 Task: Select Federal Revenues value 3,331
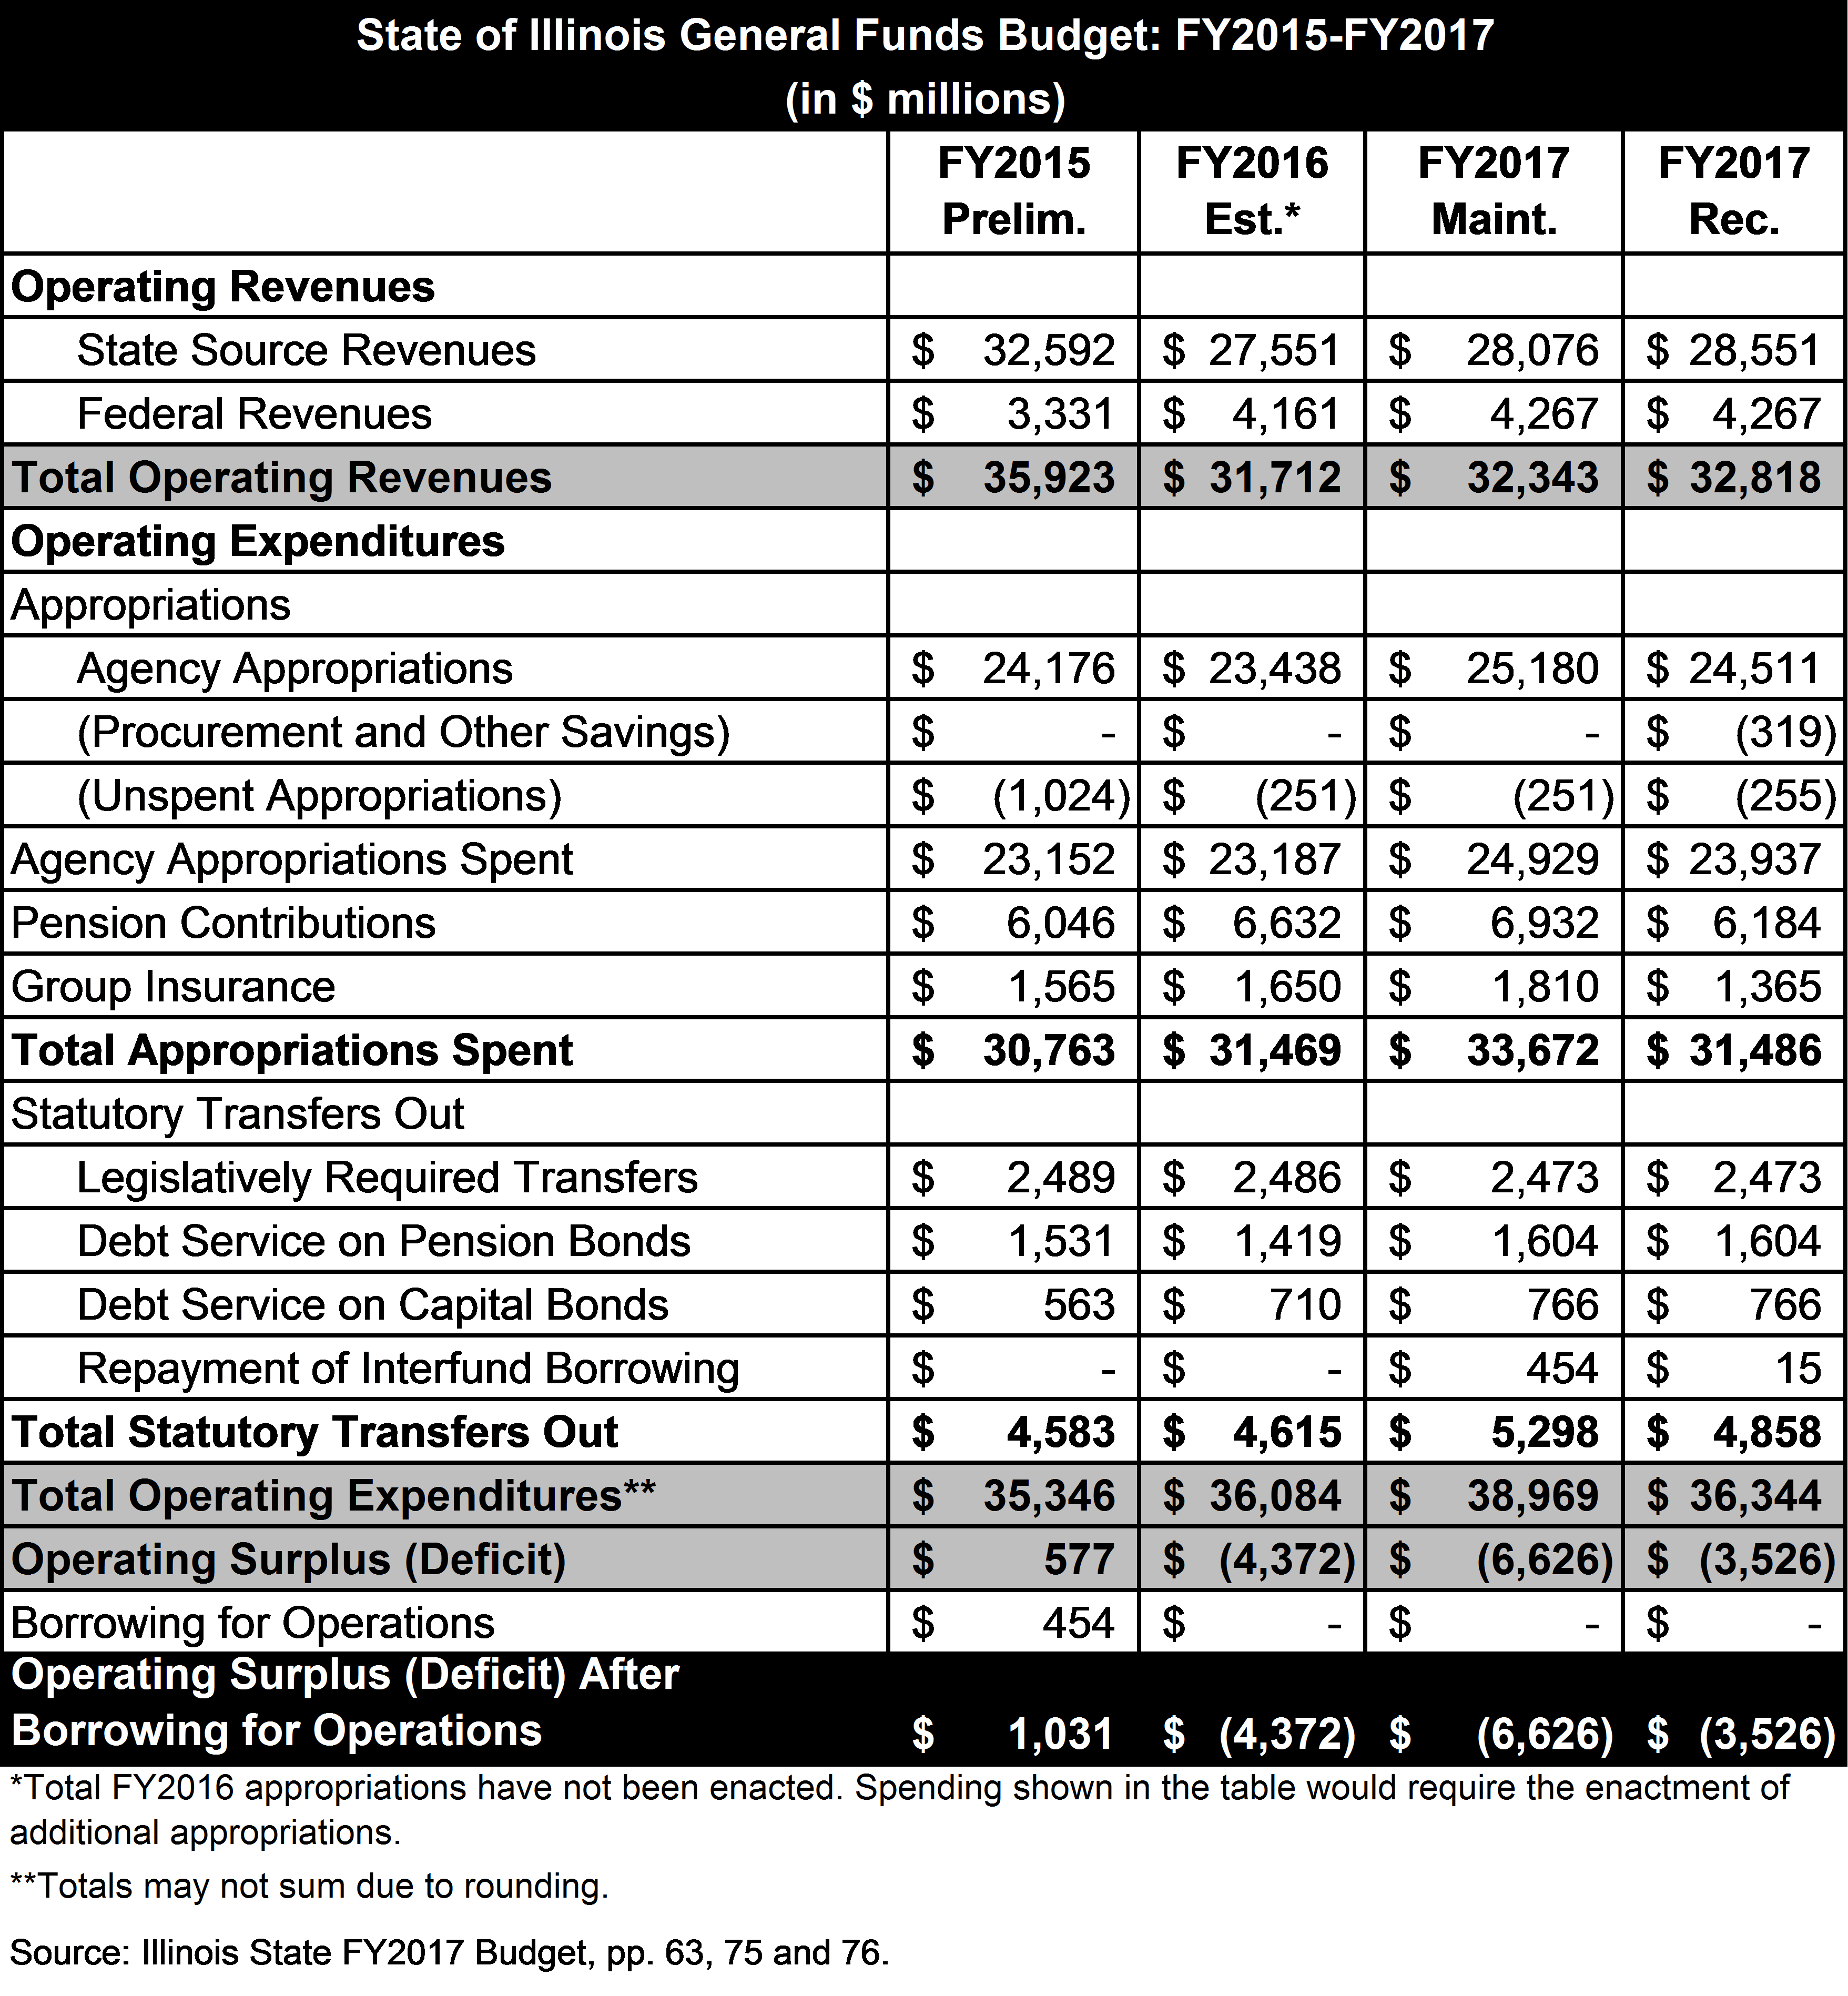(x=1060, y=414)
